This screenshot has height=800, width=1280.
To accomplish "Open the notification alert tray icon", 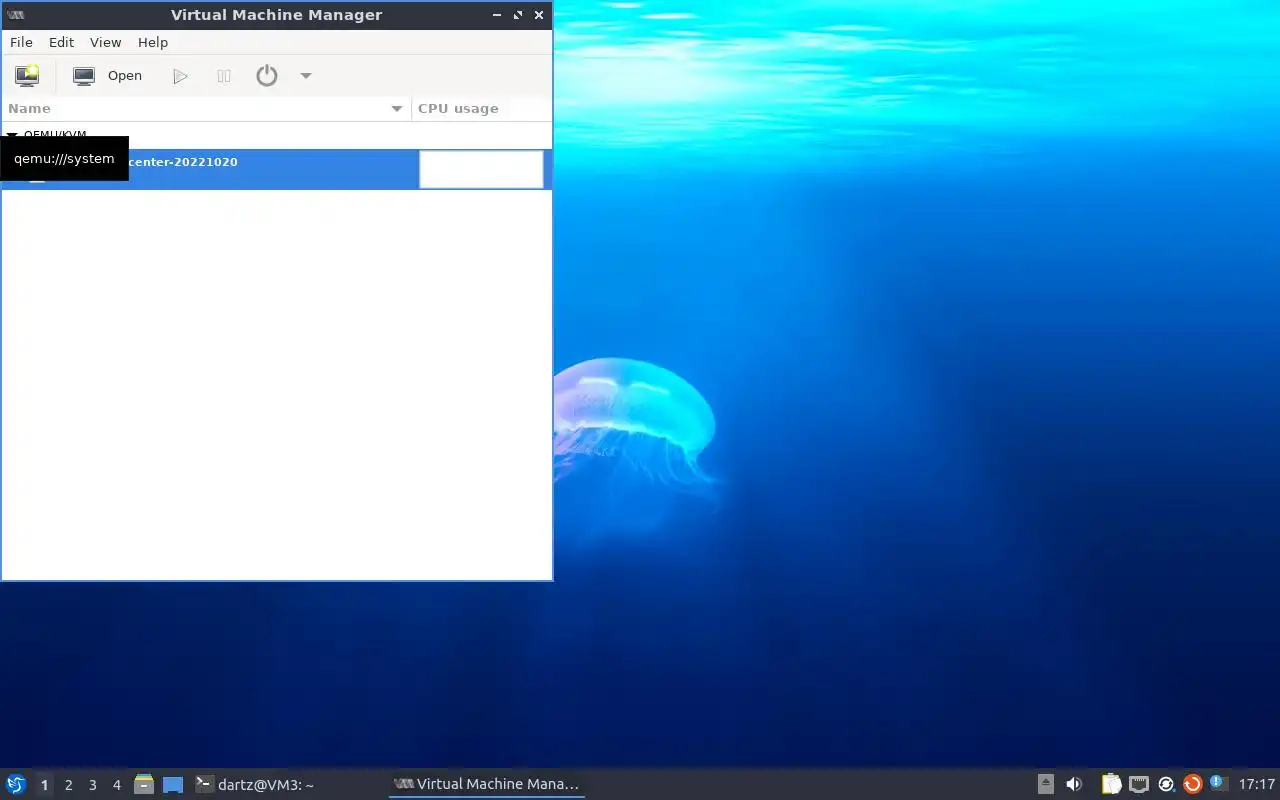I will (x=1217, y=783).
